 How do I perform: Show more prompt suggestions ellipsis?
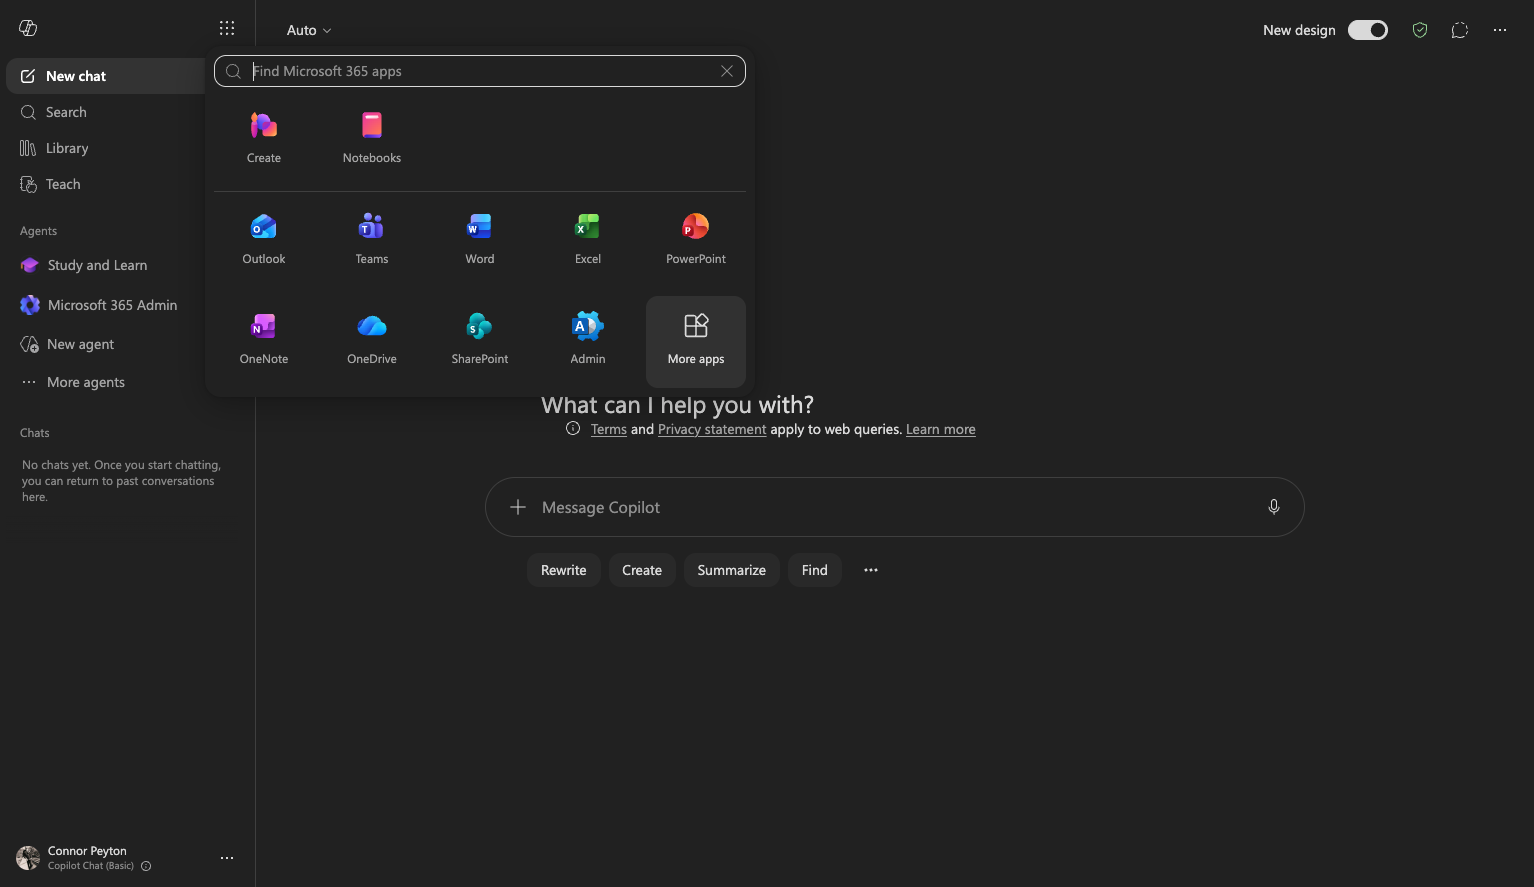coord(871,570)
